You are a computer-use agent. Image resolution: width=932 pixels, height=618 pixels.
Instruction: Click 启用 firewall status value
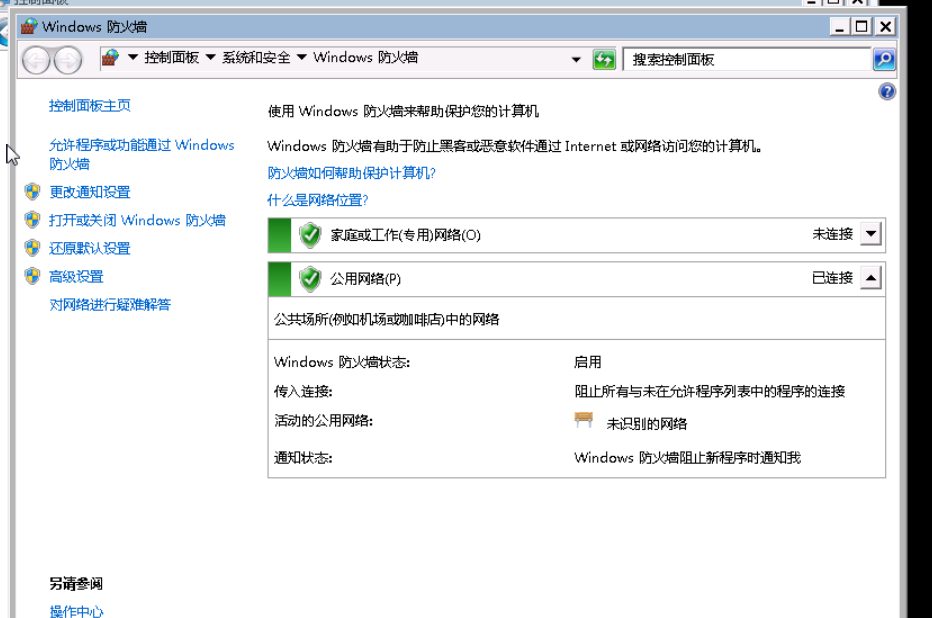588,362
